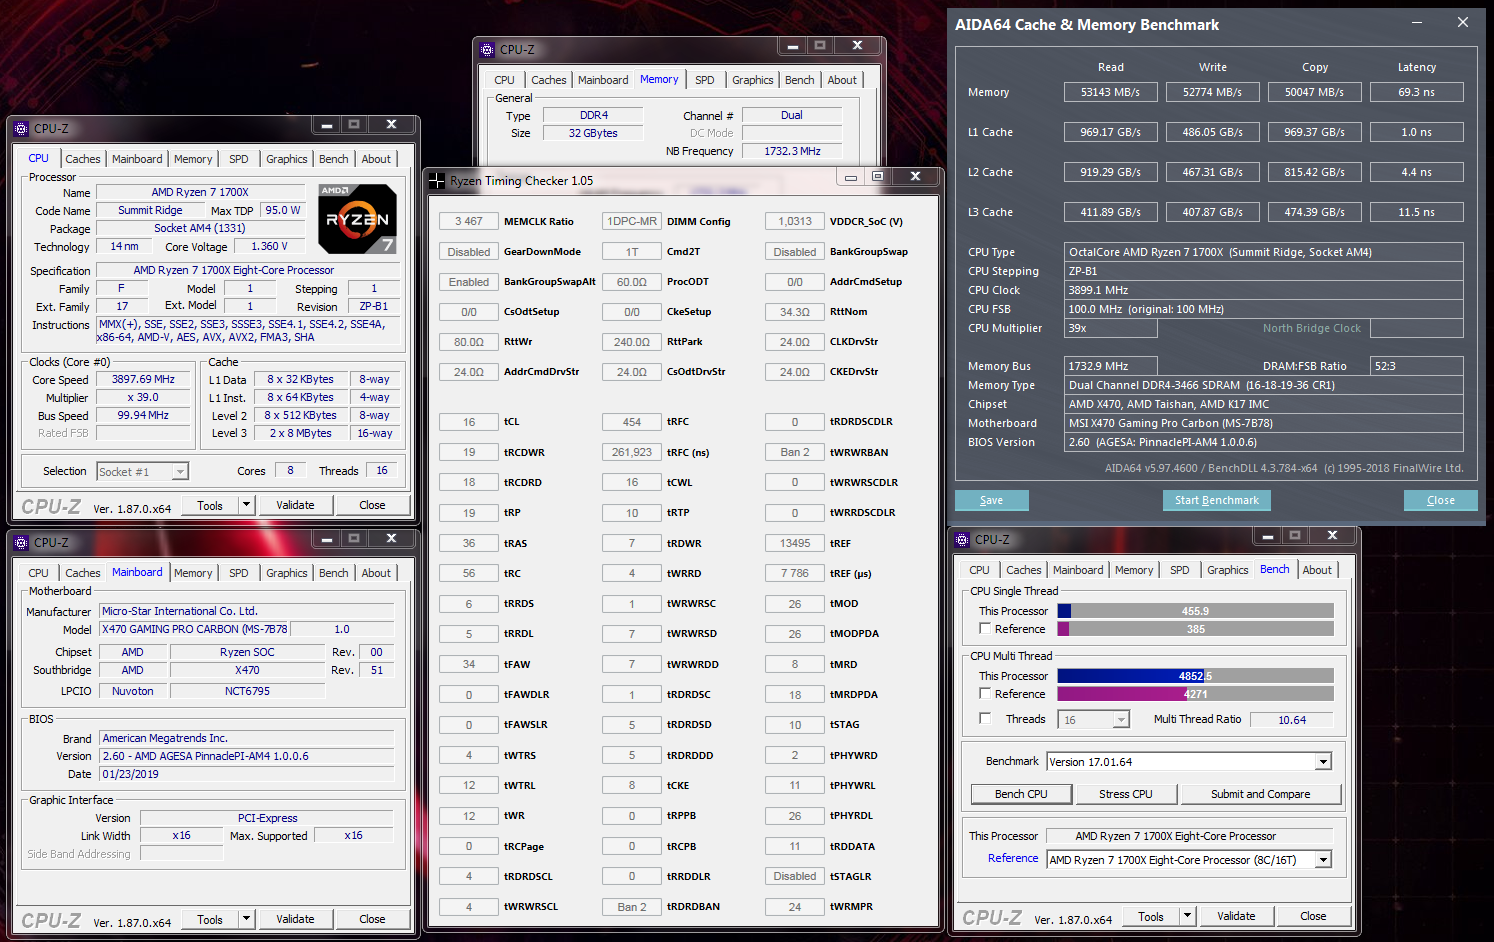Open the Benchmark version dropdown
The image size is (1494, 942).
pyautogui.click(x=1323, y=762)
